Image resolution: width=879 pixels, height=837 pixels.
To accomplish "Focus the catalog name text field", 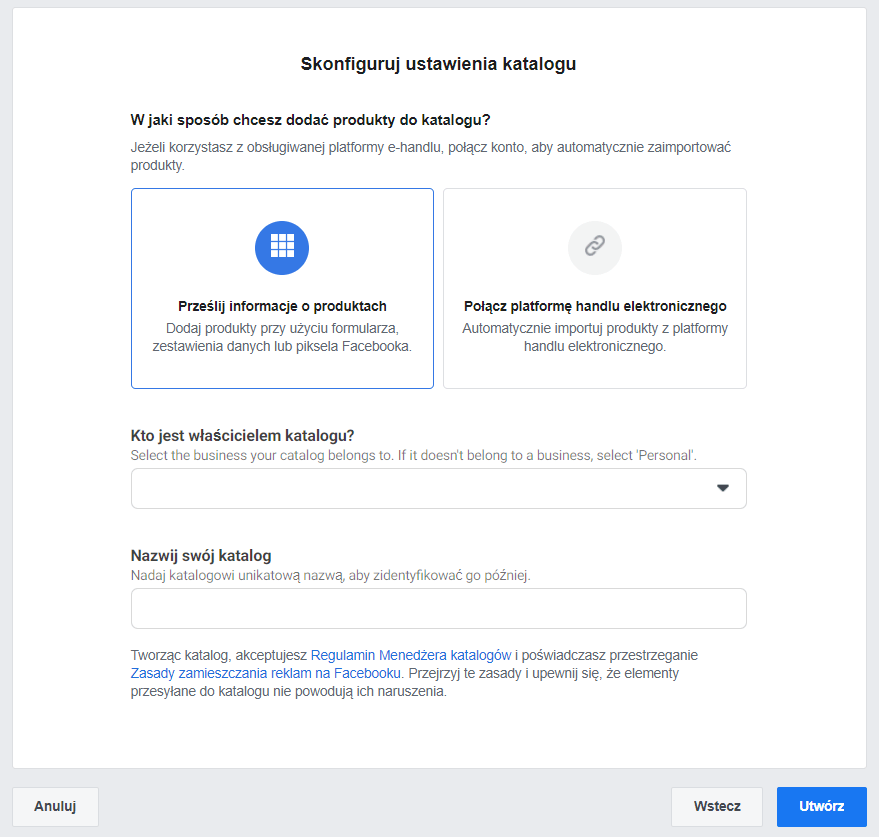I will (438, 608).
